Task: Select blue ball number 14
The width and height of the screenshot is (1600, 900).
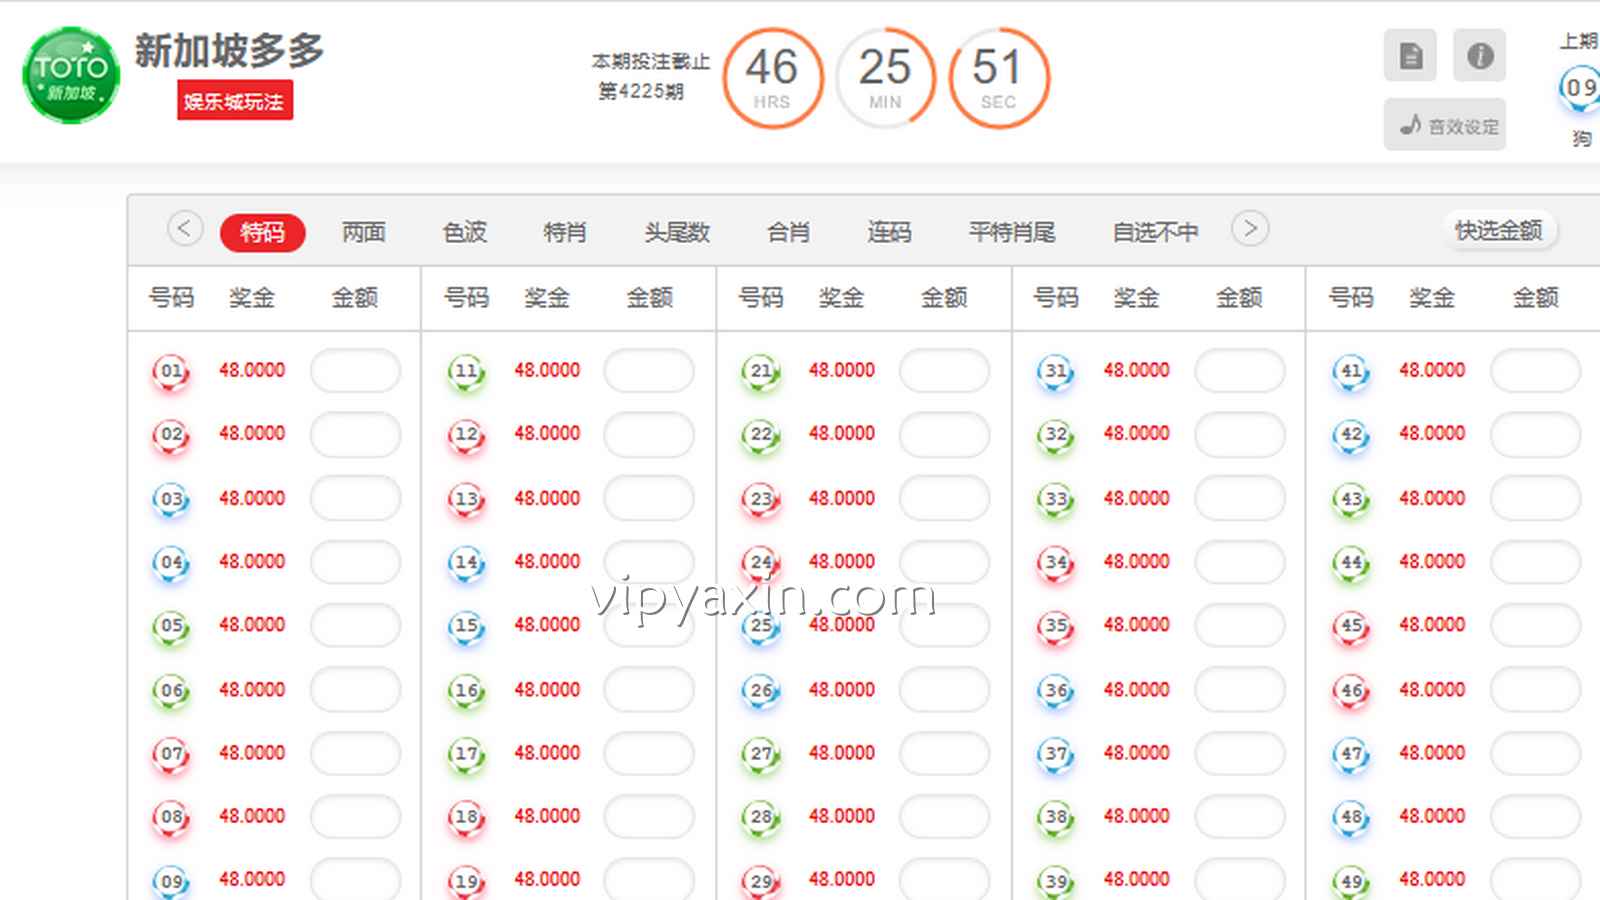Action: tap(466, 563)
